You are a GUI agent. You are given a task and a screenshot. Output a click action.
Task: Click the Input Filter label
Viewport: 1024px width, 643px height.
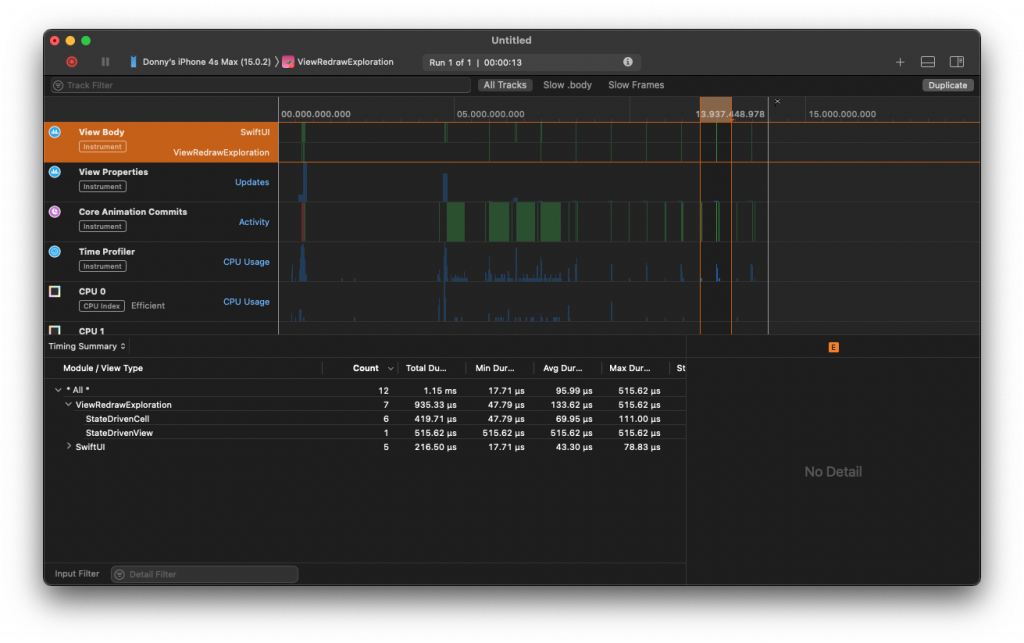(77, 574)
